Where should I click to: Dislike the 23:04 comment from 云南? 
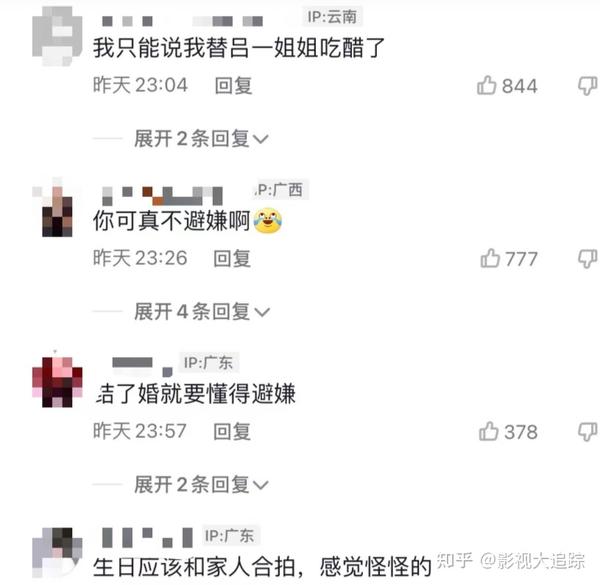[588, 86]
